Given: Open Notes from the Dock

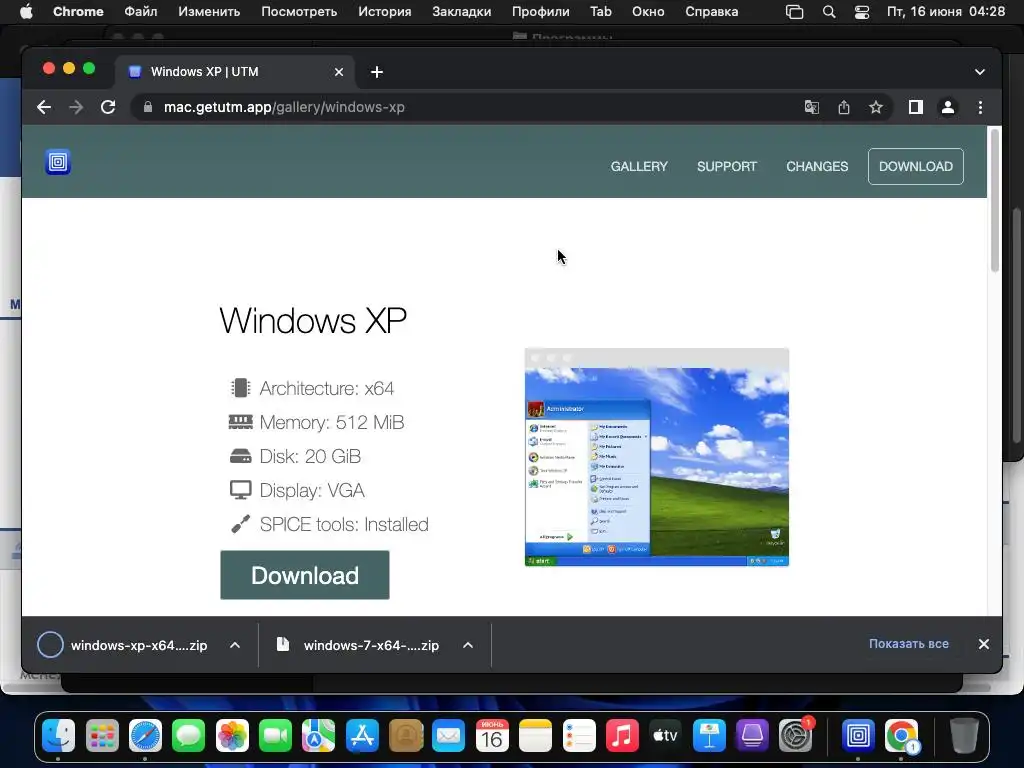Looking at the screenshot, I should click(536, 736).
